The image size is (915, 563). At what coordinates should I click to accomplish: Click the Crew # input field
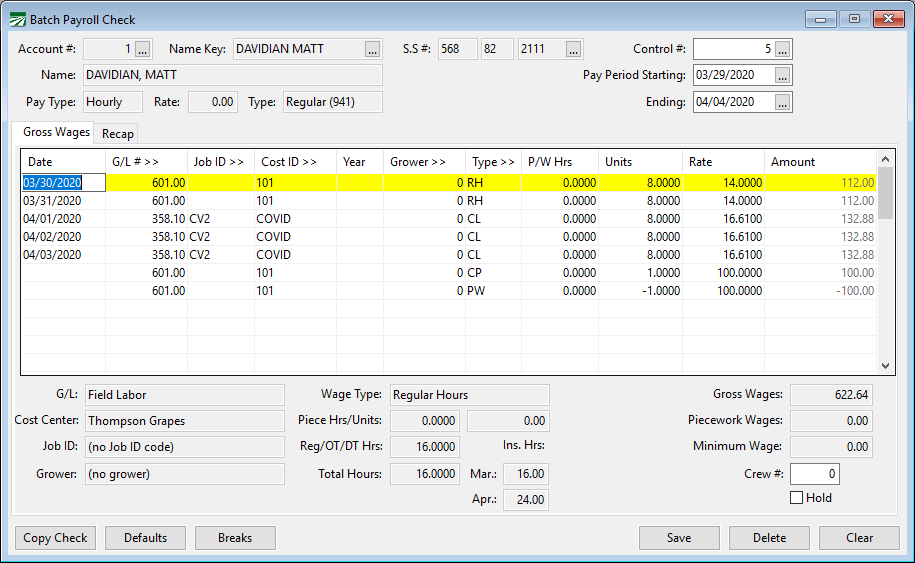pos(815,474)
